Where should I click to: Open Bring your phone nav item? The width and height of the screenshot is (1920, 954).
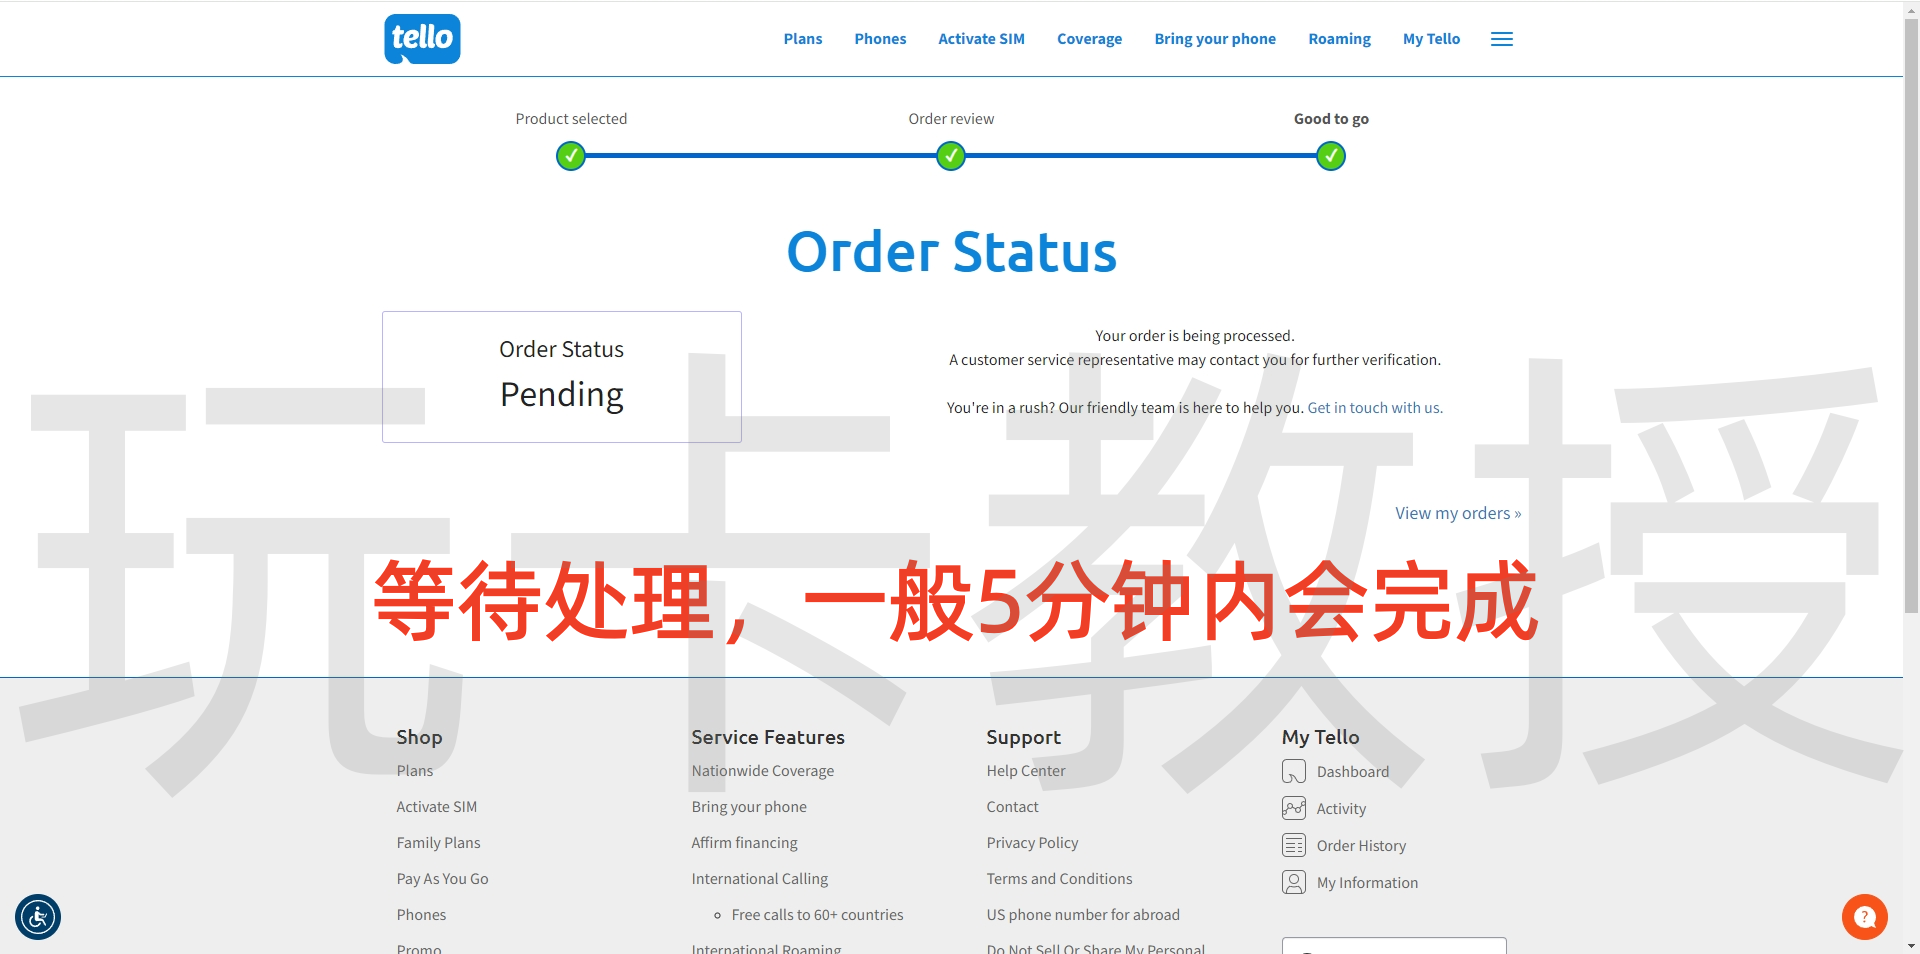point(1215,39)
